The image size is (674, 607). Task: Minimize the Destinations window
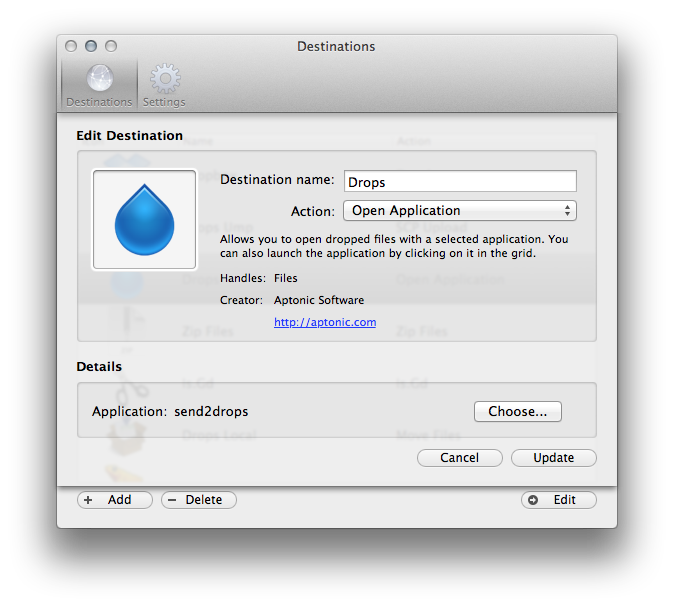(91, 46)
